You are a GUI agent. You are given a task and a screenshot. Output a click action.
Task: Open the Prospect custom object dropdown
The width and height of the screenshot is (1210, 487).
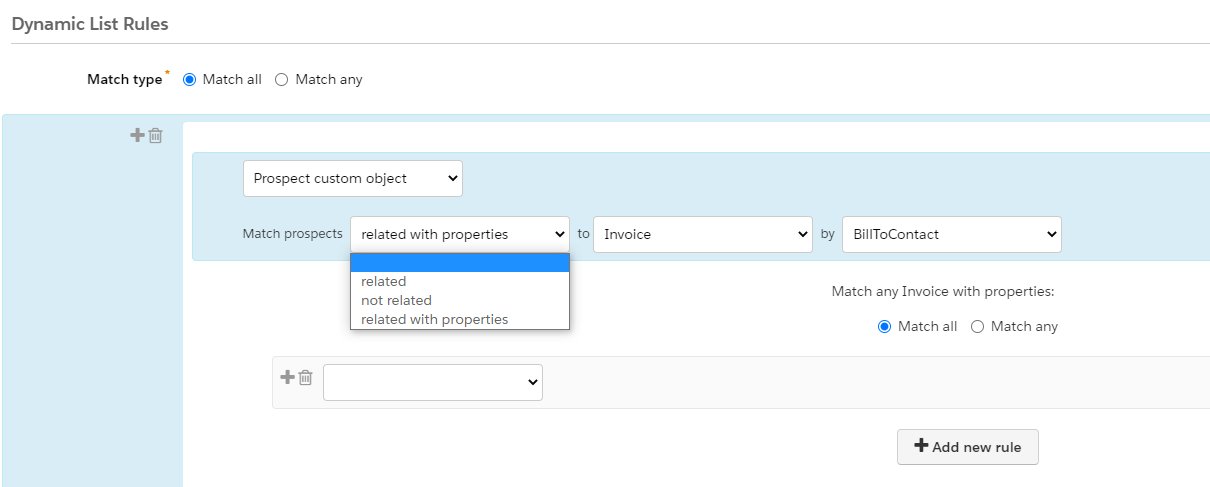pos(352,179)
